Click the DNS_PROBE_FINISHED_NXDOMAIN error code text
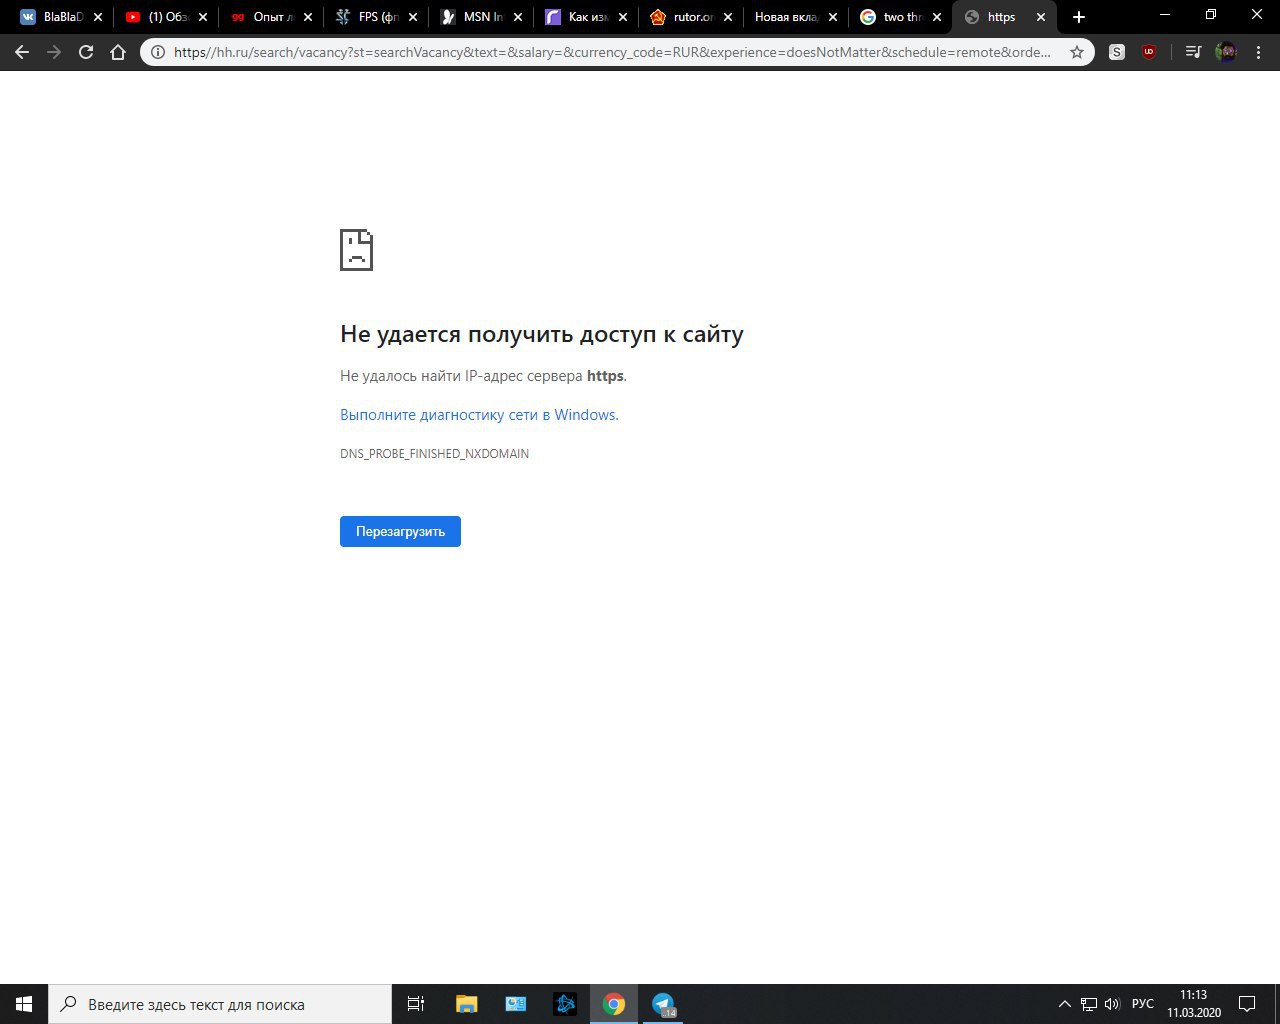The image size is (1280, 1024). click(x=434, y=454)
